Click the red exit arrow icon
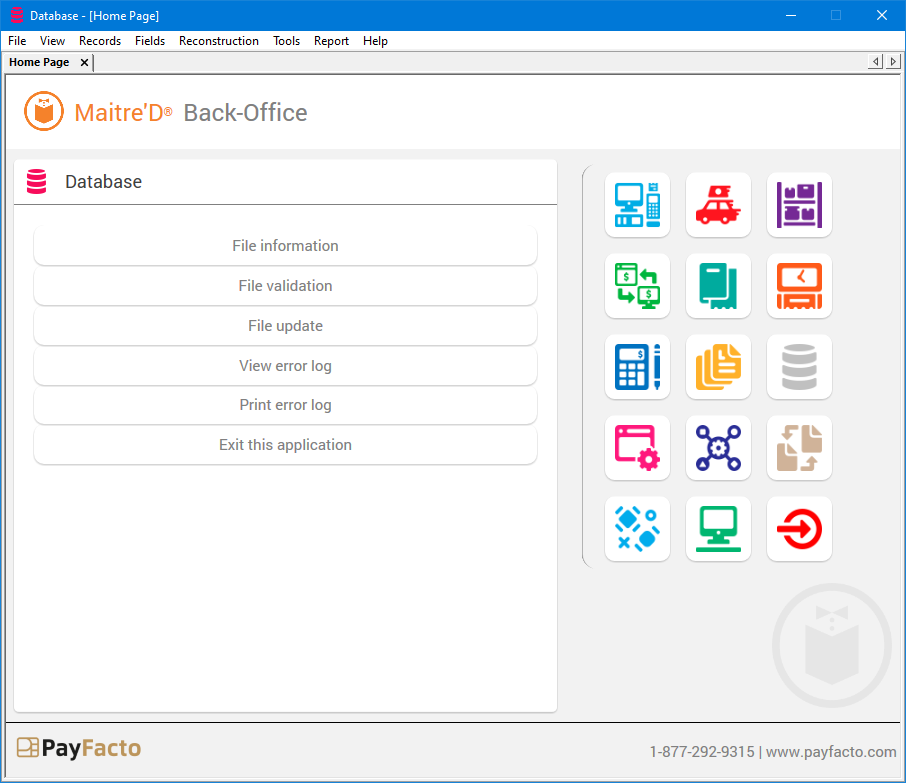The image size is (906, 783). point(799,529)
